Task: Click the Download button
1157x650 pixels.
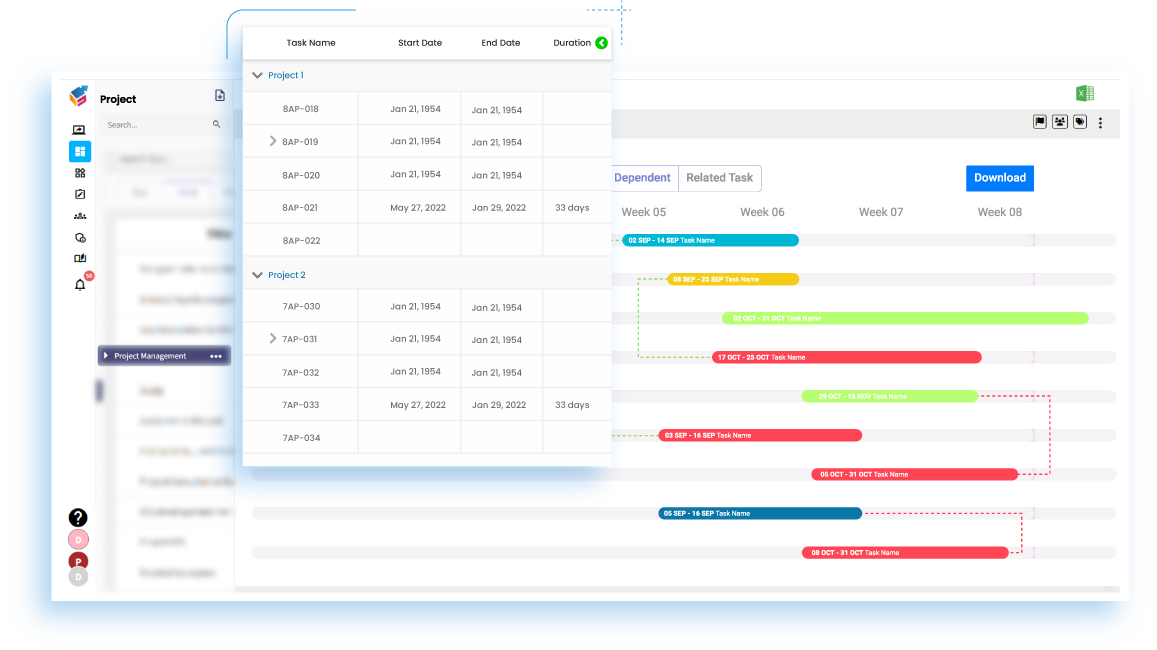Action: tap(1000, 178)
